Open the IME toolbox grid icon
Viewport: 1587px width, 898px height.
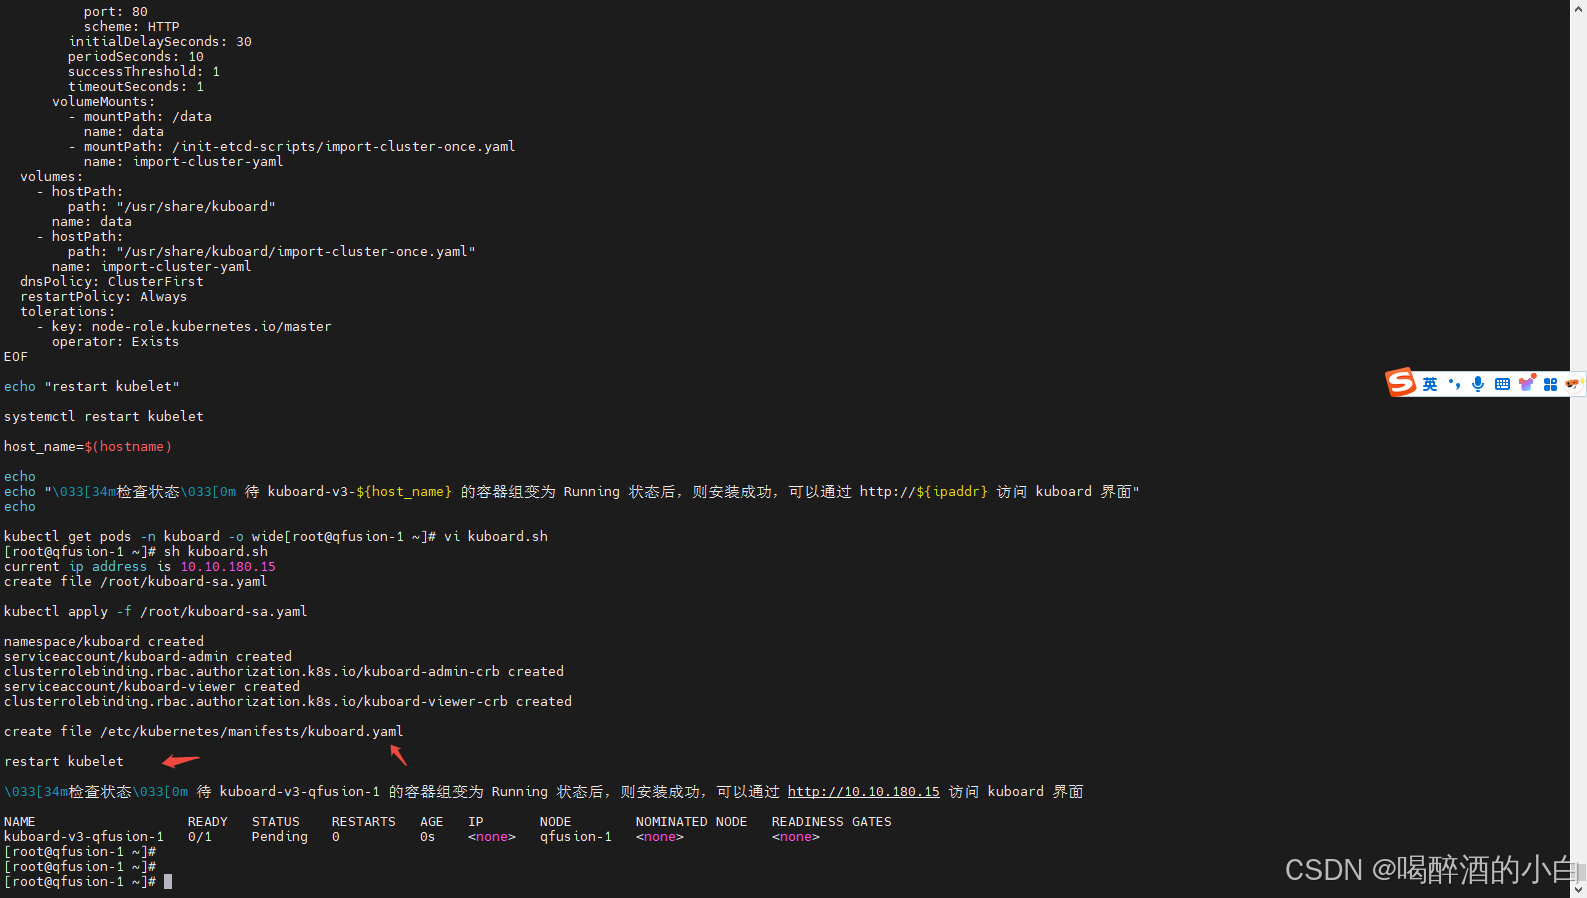[x=1550, y=384]
